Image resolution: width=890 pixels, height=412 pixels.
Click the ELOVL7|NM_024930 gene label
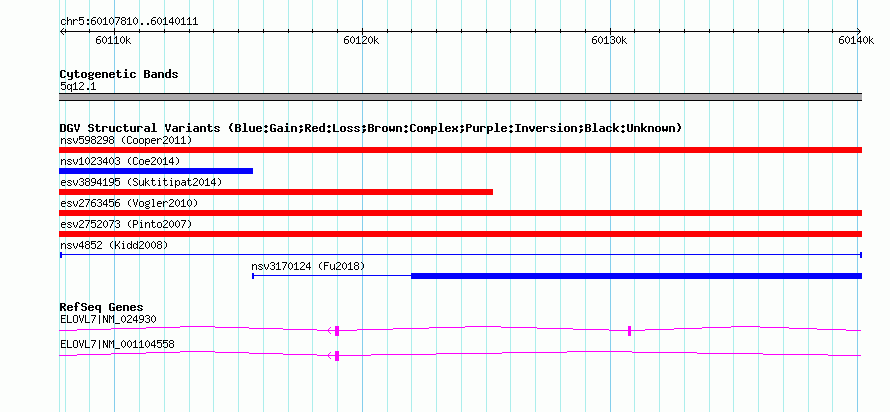click(x=108, y=319)
